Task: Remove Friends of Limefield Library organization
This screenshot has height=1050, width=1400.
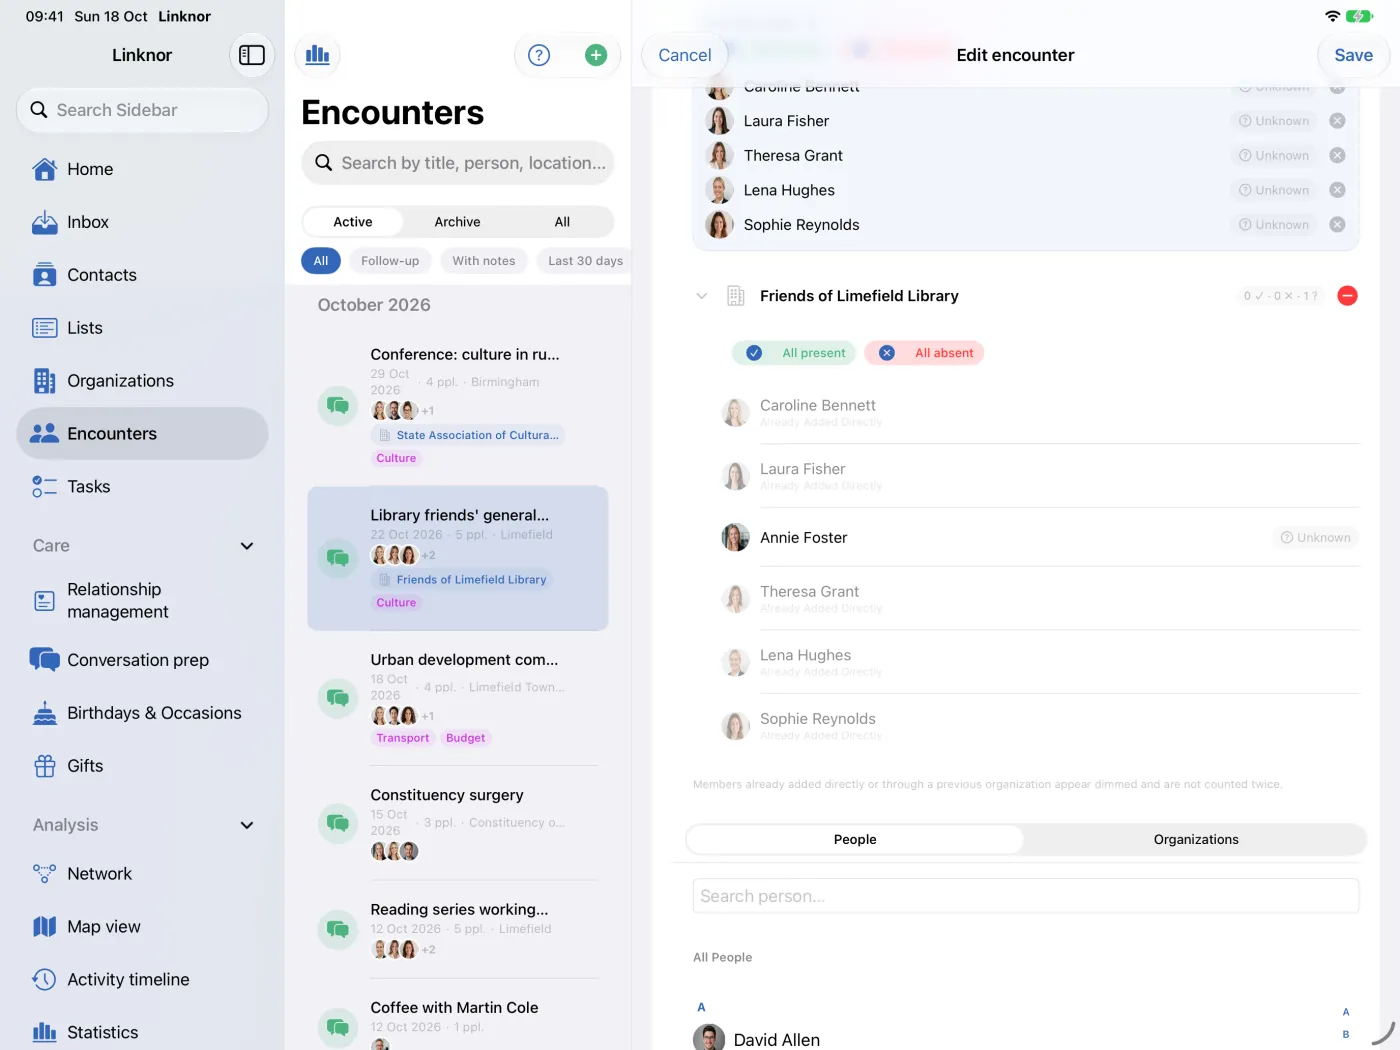Action: (1347, 296)
